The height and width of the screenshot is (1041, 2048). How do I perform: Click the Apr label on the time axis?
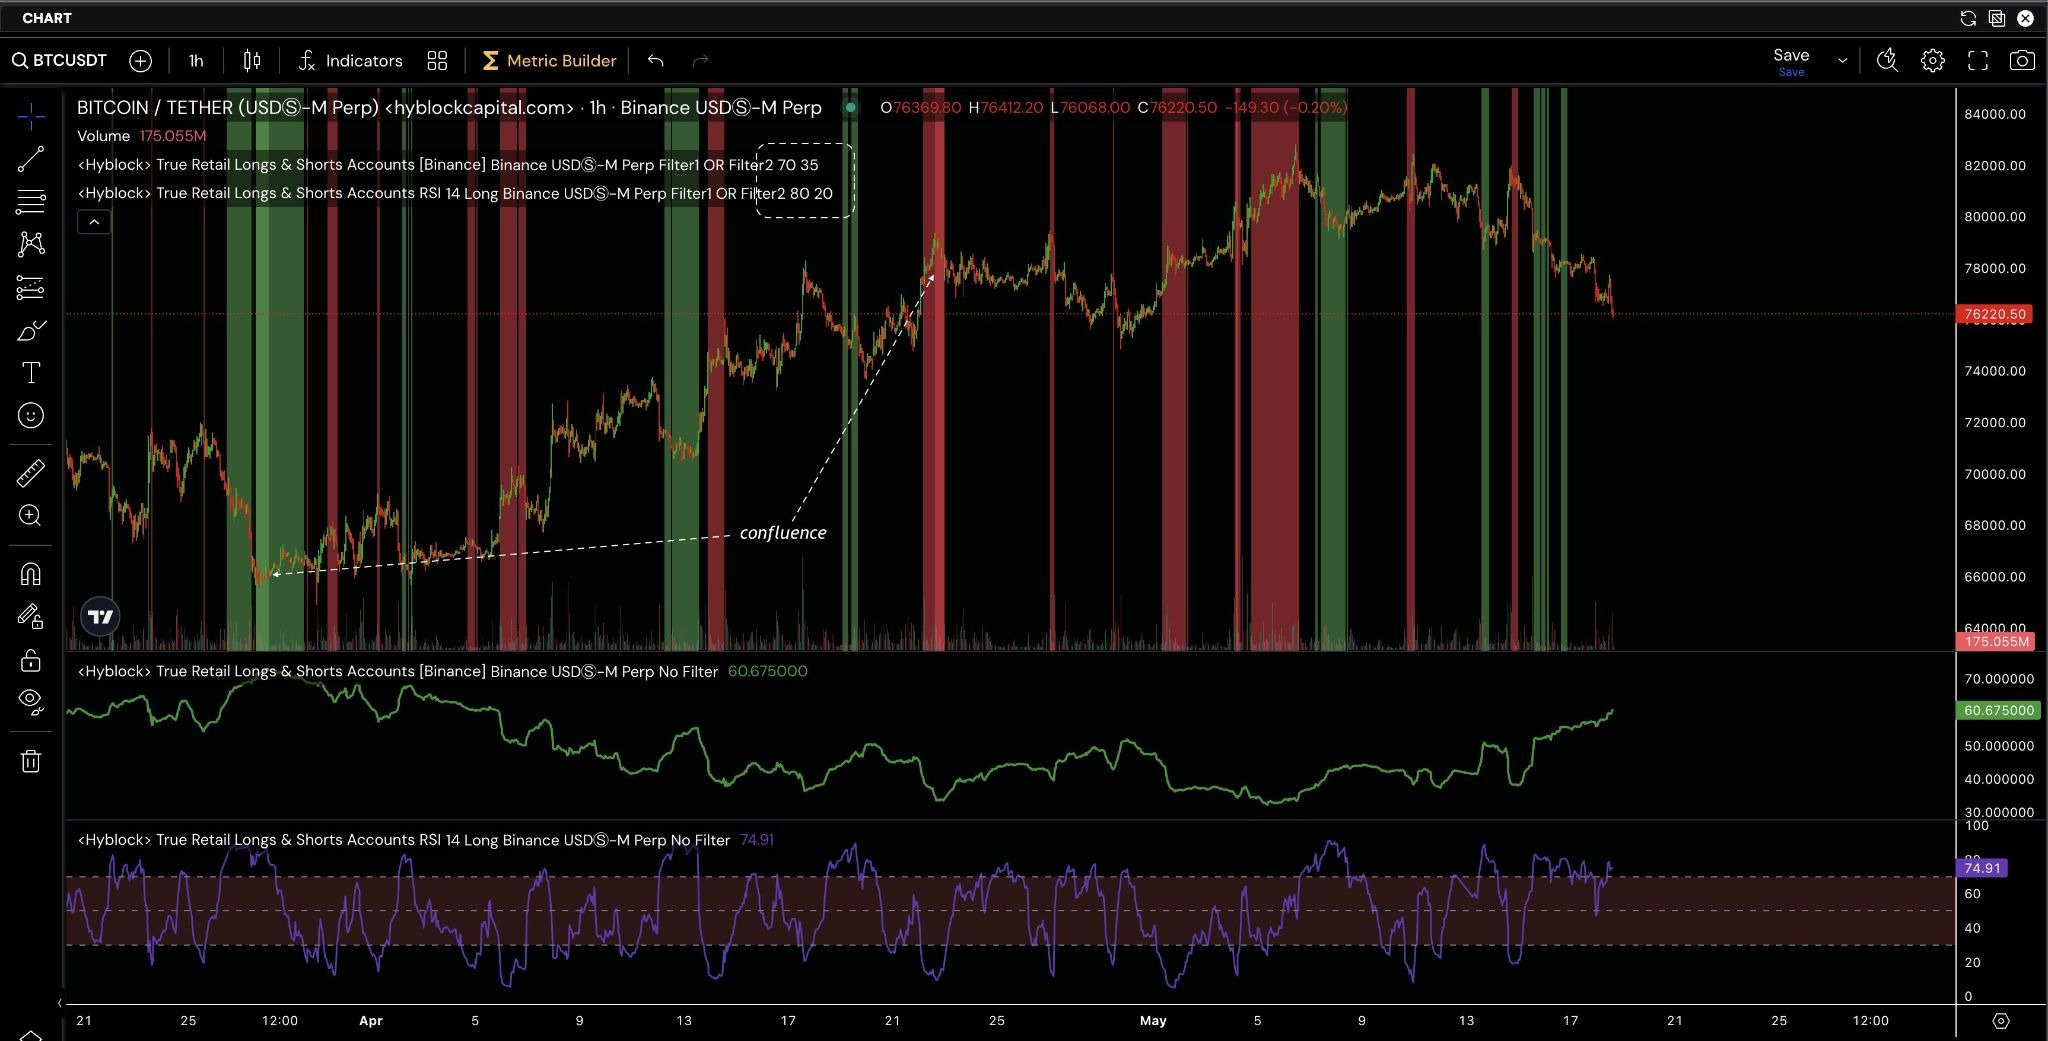(371, 1021)
